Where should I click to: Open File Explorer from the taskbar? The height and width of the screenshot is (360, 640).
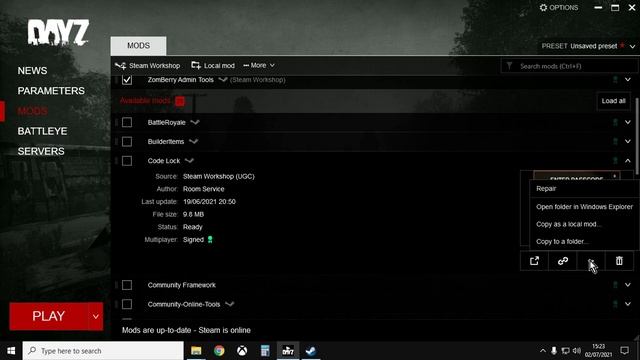[196, 351]
